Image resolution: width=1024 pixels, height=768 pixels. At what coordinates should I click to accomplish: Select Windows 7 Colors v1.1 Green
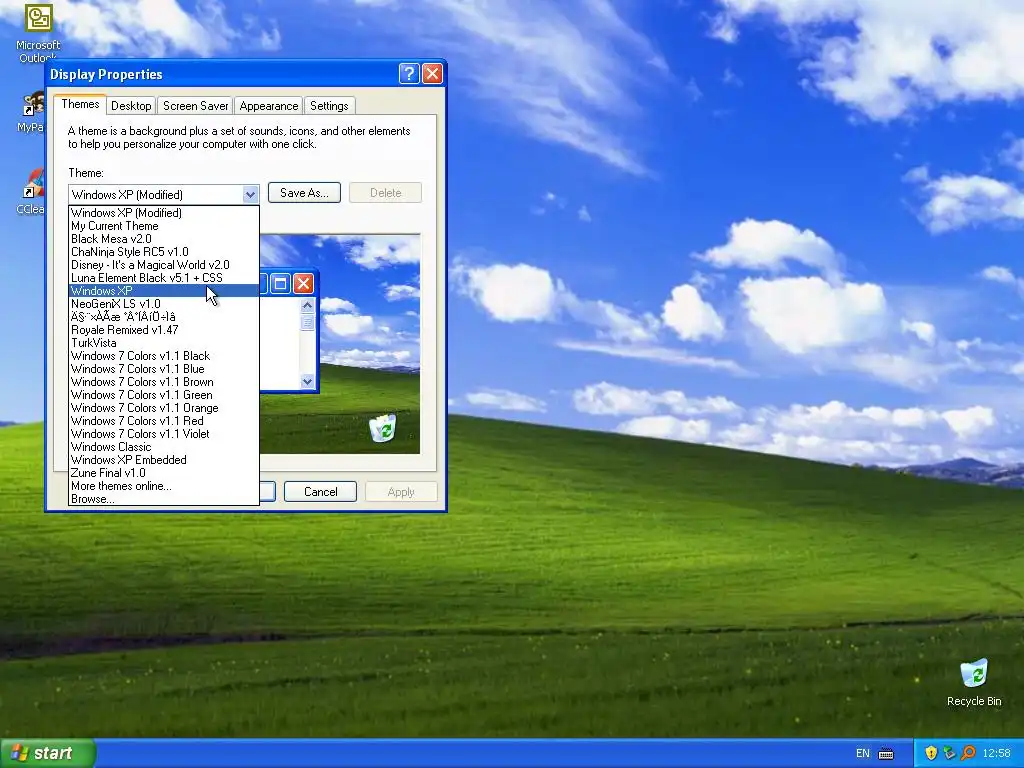(163, 395)
